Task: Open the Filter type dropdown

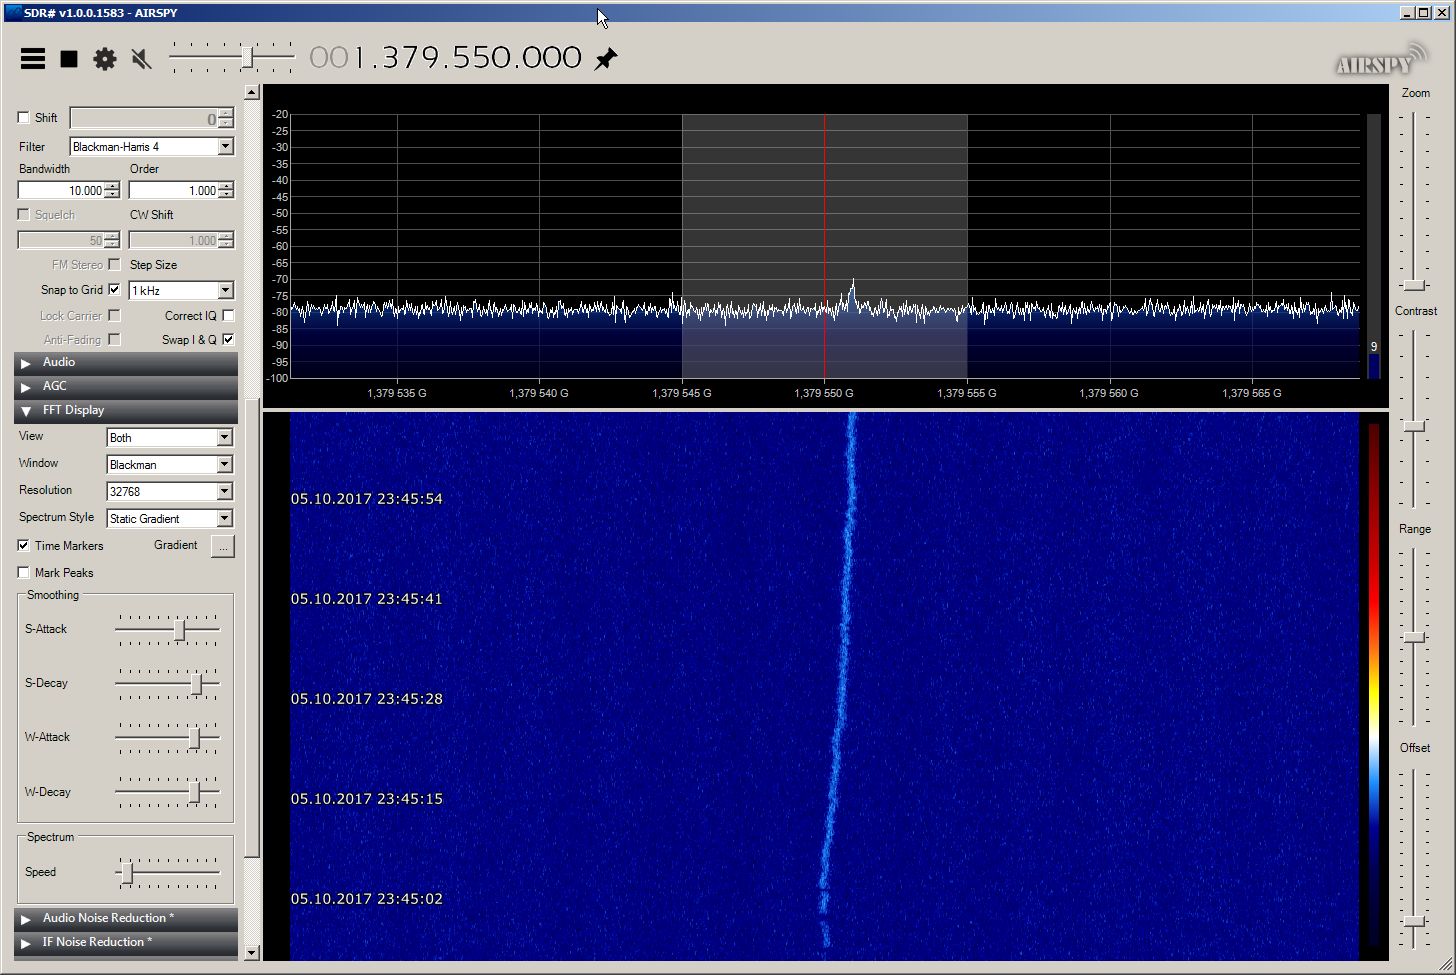Action: (225, 147)
